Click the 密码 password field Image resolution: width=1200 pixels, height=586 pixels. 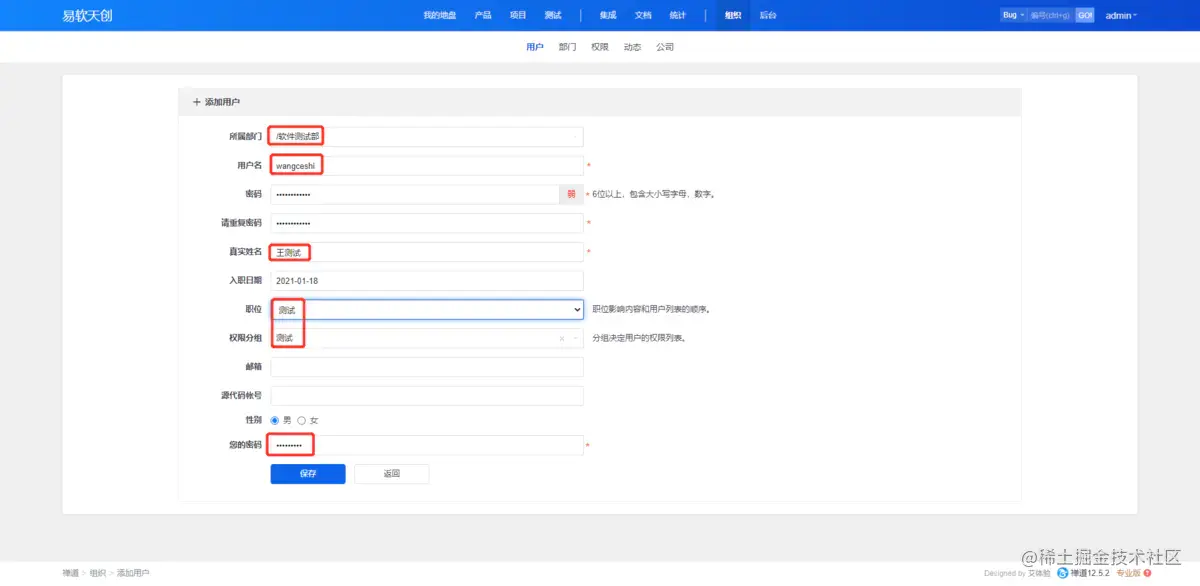pyautogui.click(x=415, y=194)
